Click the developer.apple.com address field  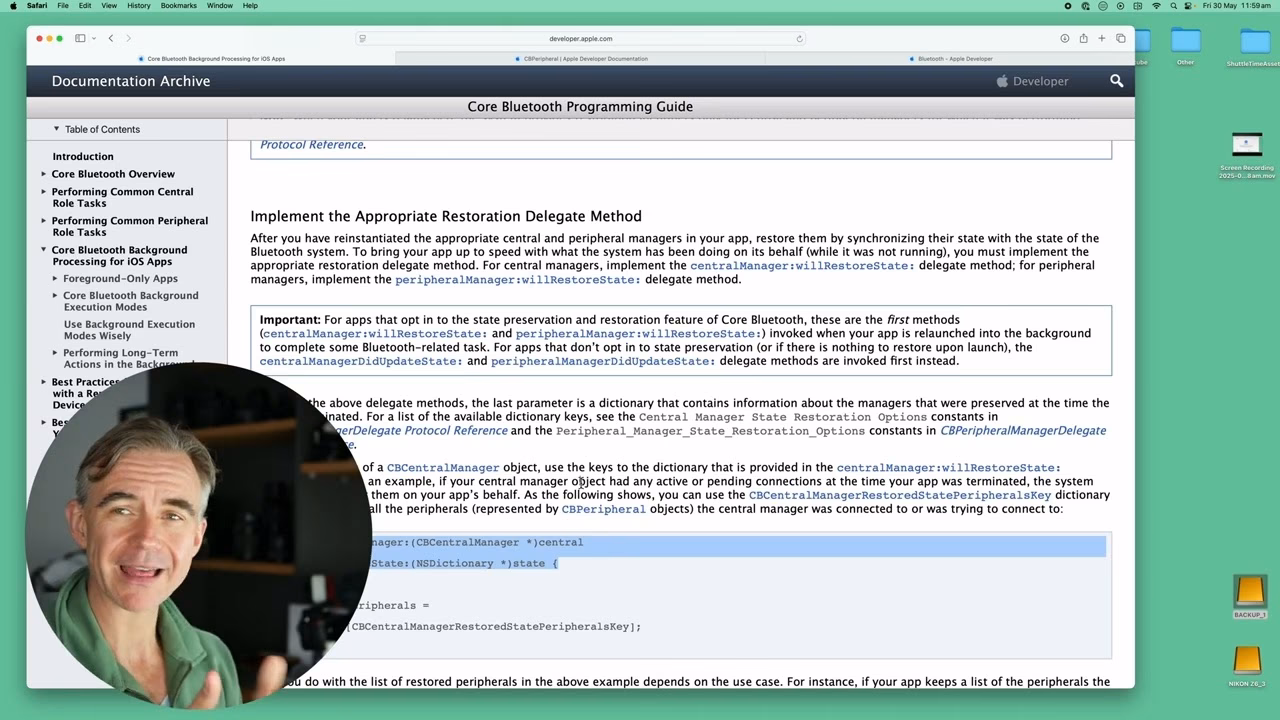(580, 39)
